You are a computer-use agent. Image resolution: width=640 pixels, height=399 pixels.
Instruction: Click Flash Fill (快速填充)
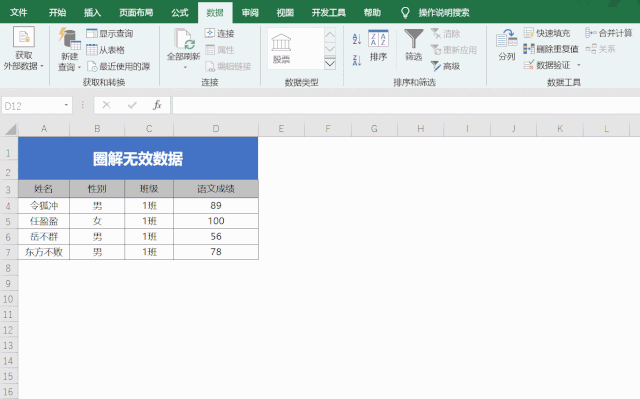pos(547,33)
